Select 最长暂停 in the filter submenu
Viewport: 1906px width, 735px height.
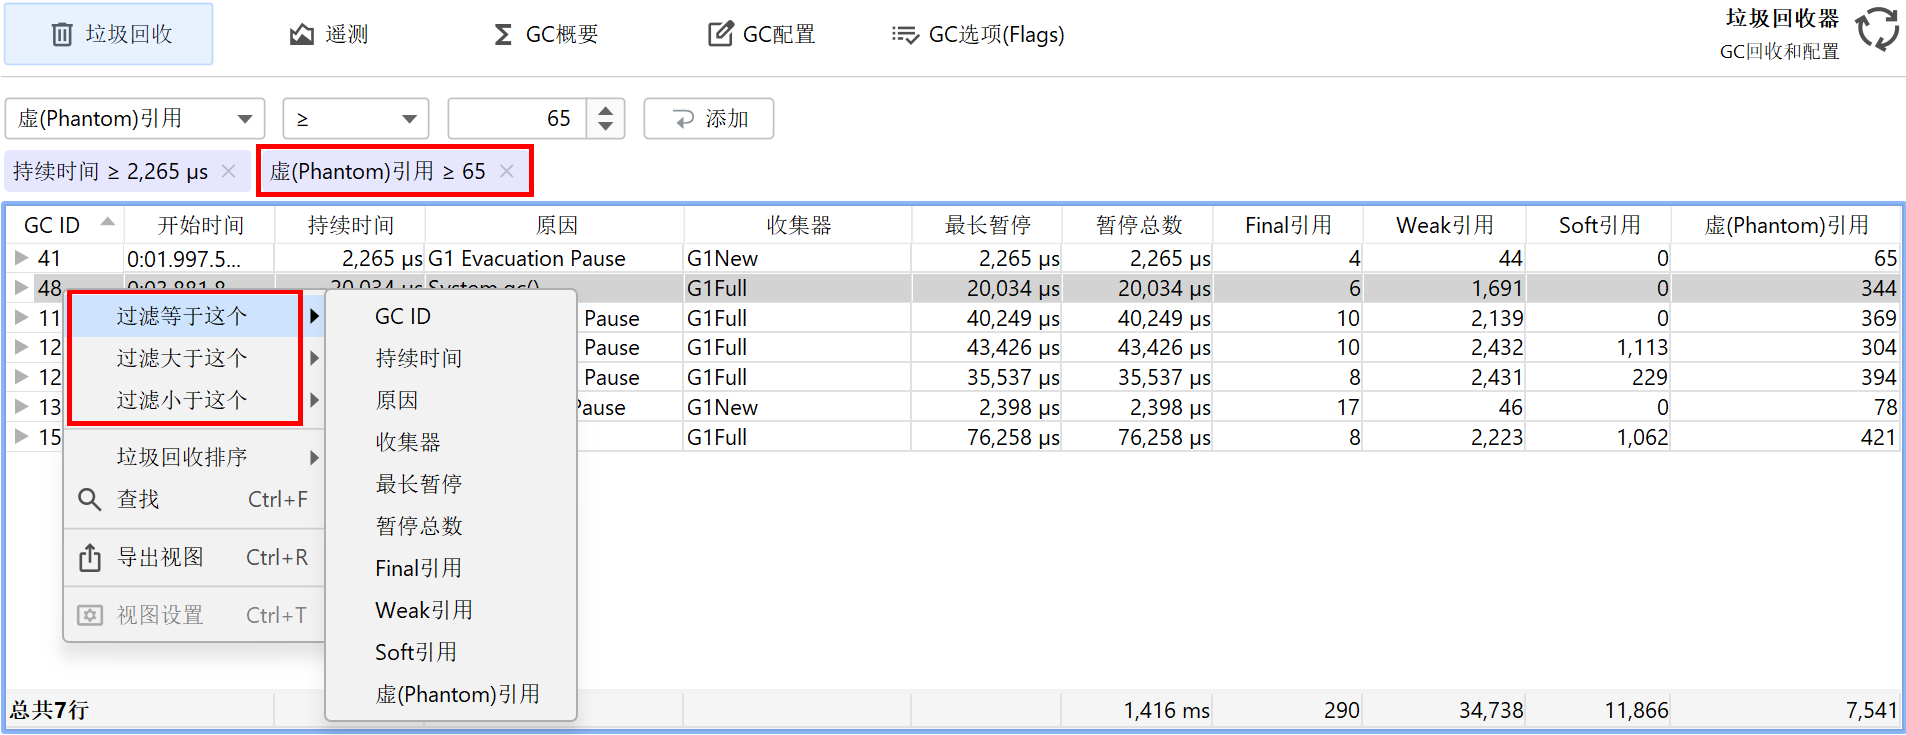click(x=451, y=484)
